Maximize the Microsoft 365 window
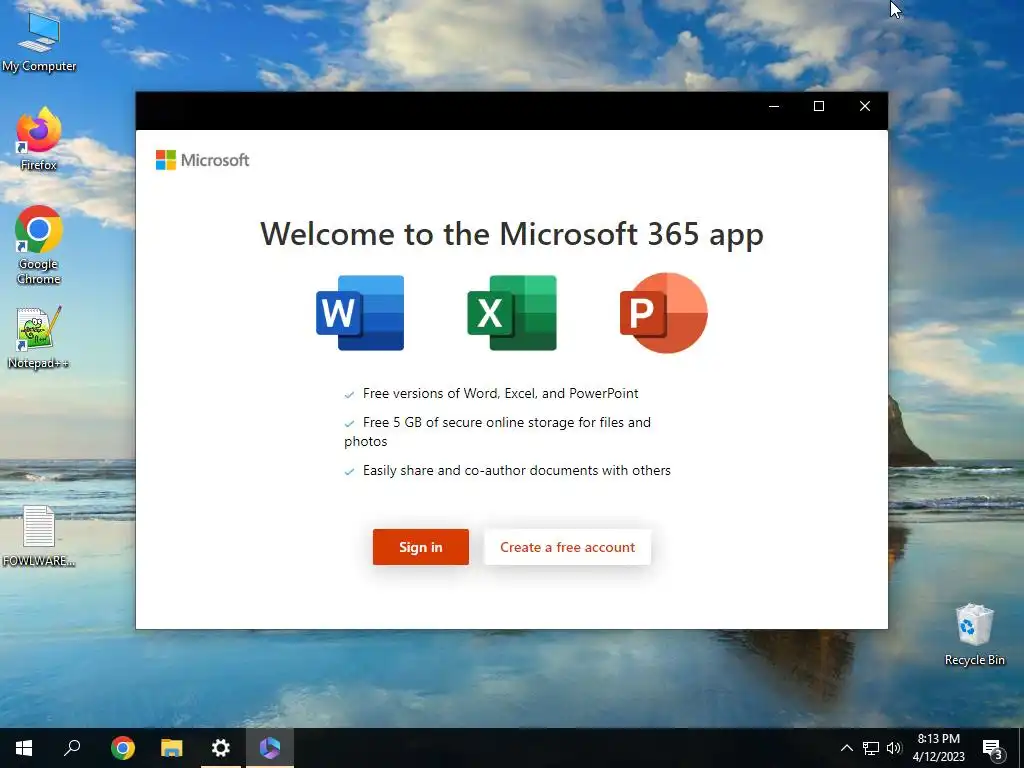The width and height of the screenshot is (1024, 768). coord(819,106)
